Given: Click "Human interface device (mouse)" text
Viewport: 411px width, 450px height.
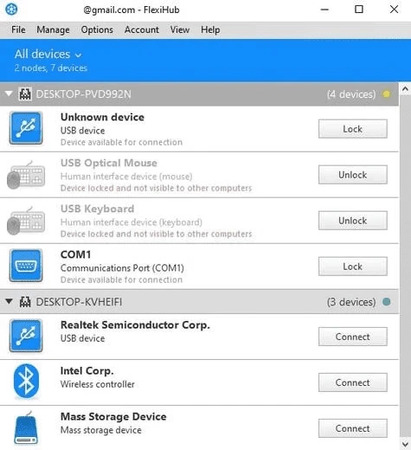Looking at the screenshot, I should tap(126, 176).
